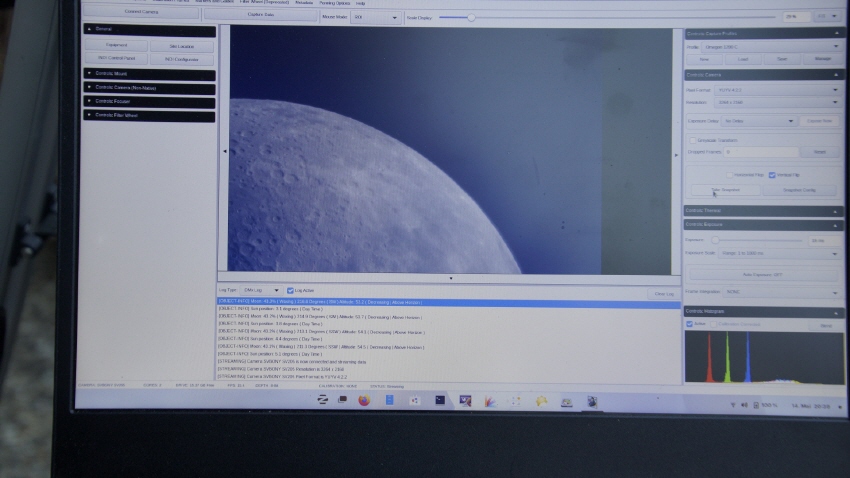850x478 pixels.
Task: Collapse the Controls: Histogram header
Action: coord(764,312)
